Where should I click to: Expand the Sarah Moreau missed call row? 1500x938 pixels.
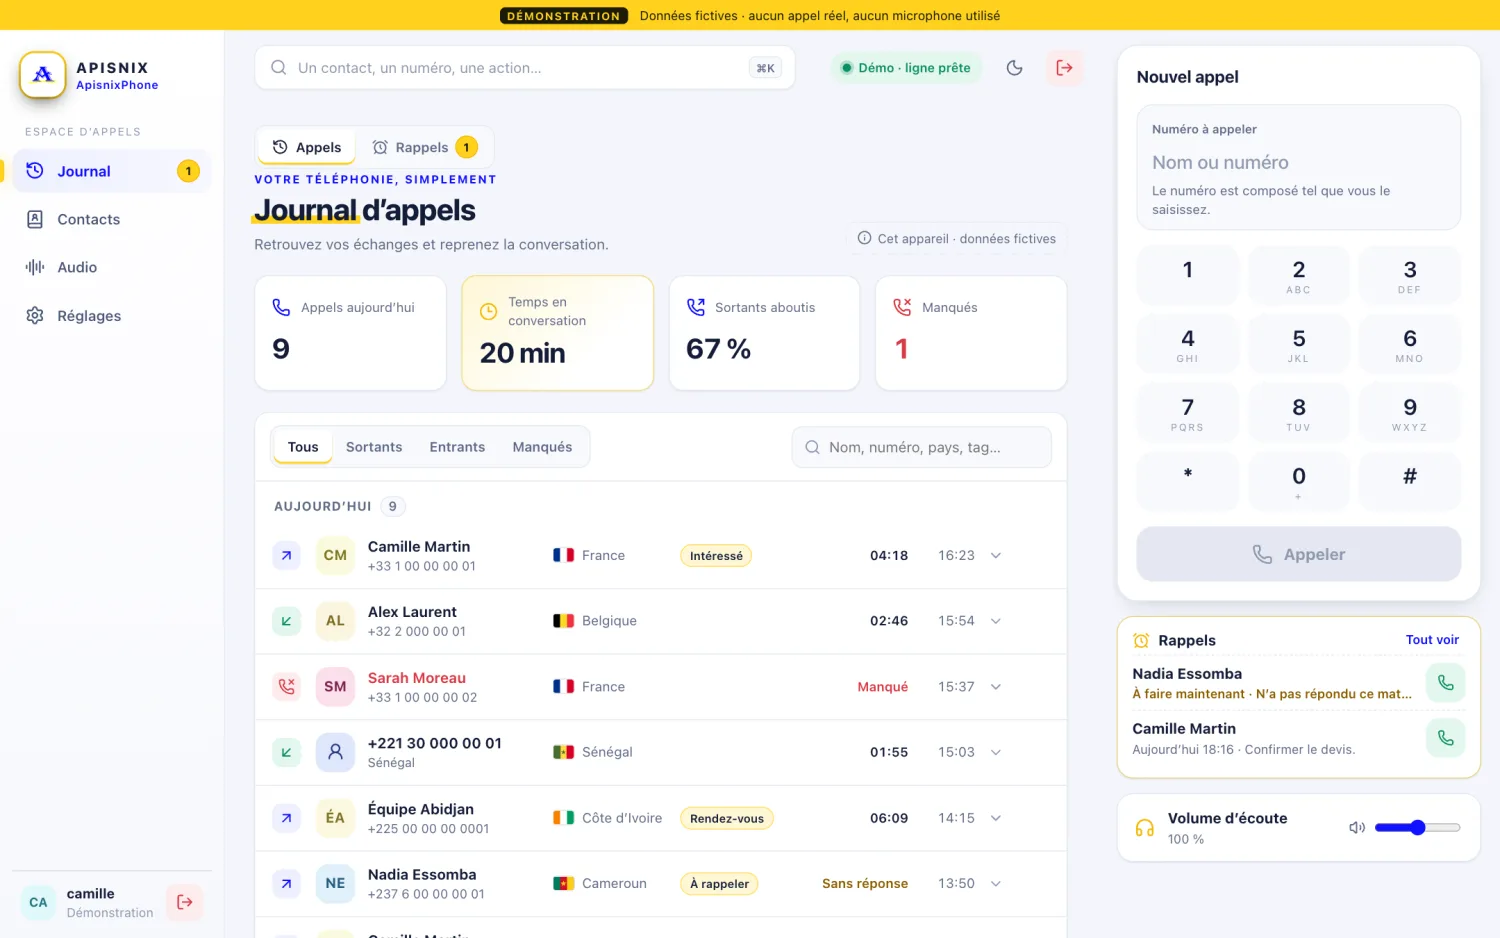tap(996, 687)
